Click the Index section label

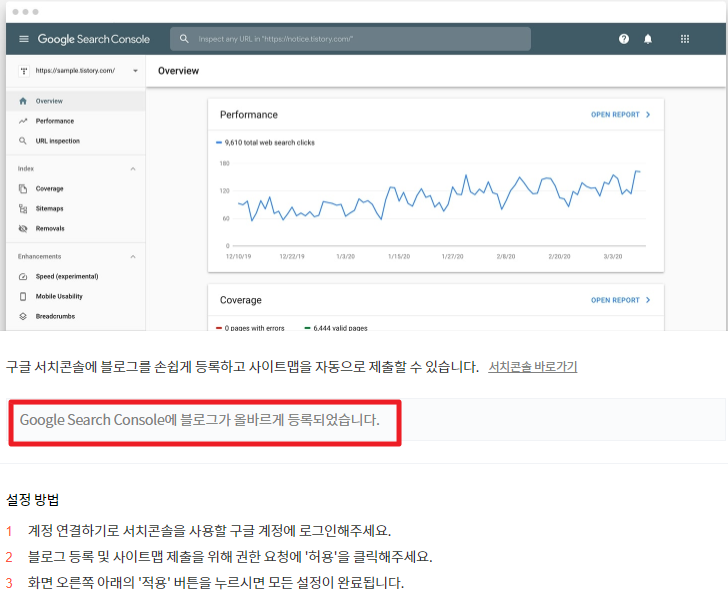26,169
